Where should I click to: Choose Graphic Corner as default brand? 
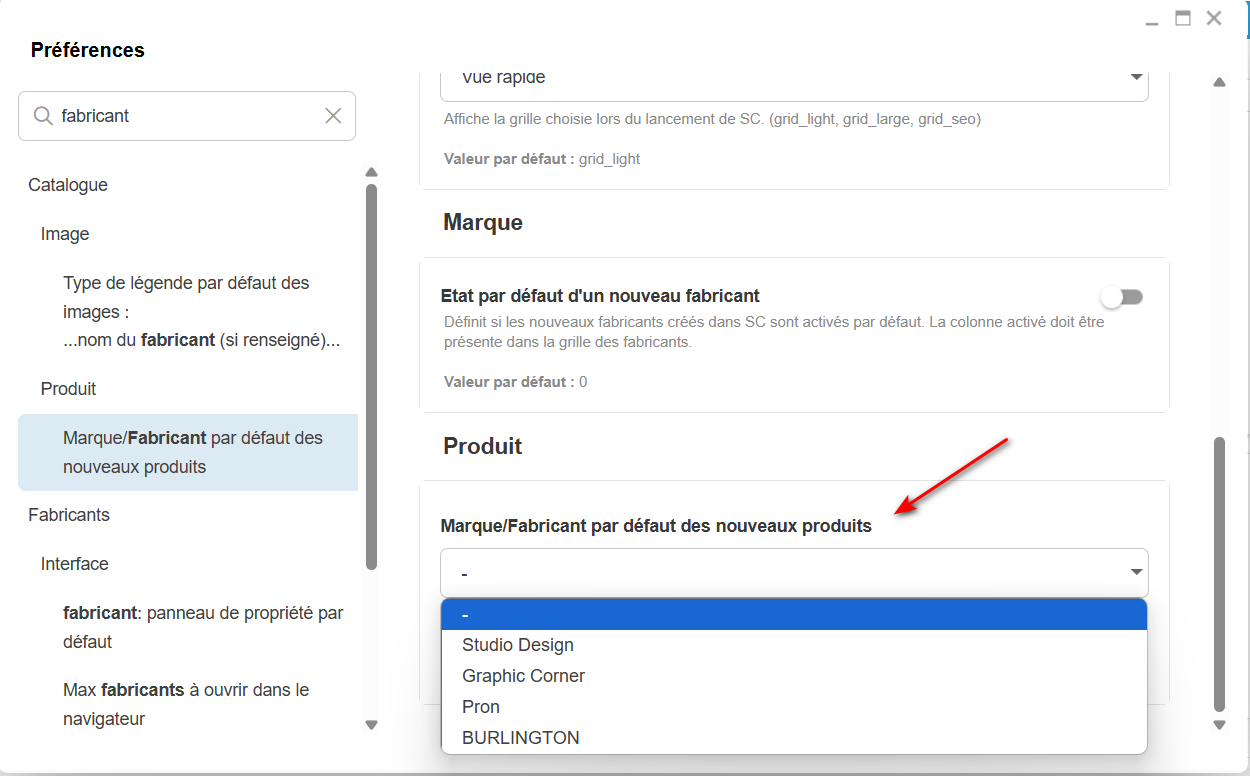pos(523,676)
